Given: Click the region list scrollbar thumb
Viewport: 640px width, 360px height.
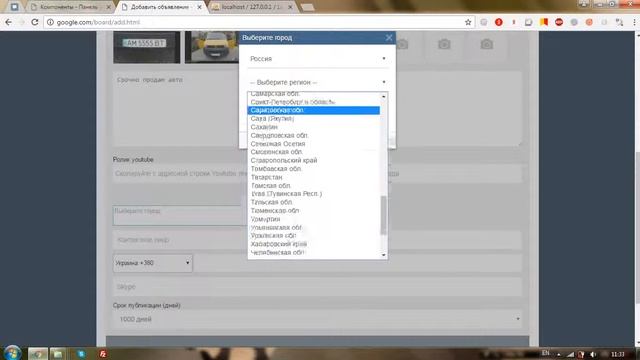Looking at the screenshot, I should (383, 215).
